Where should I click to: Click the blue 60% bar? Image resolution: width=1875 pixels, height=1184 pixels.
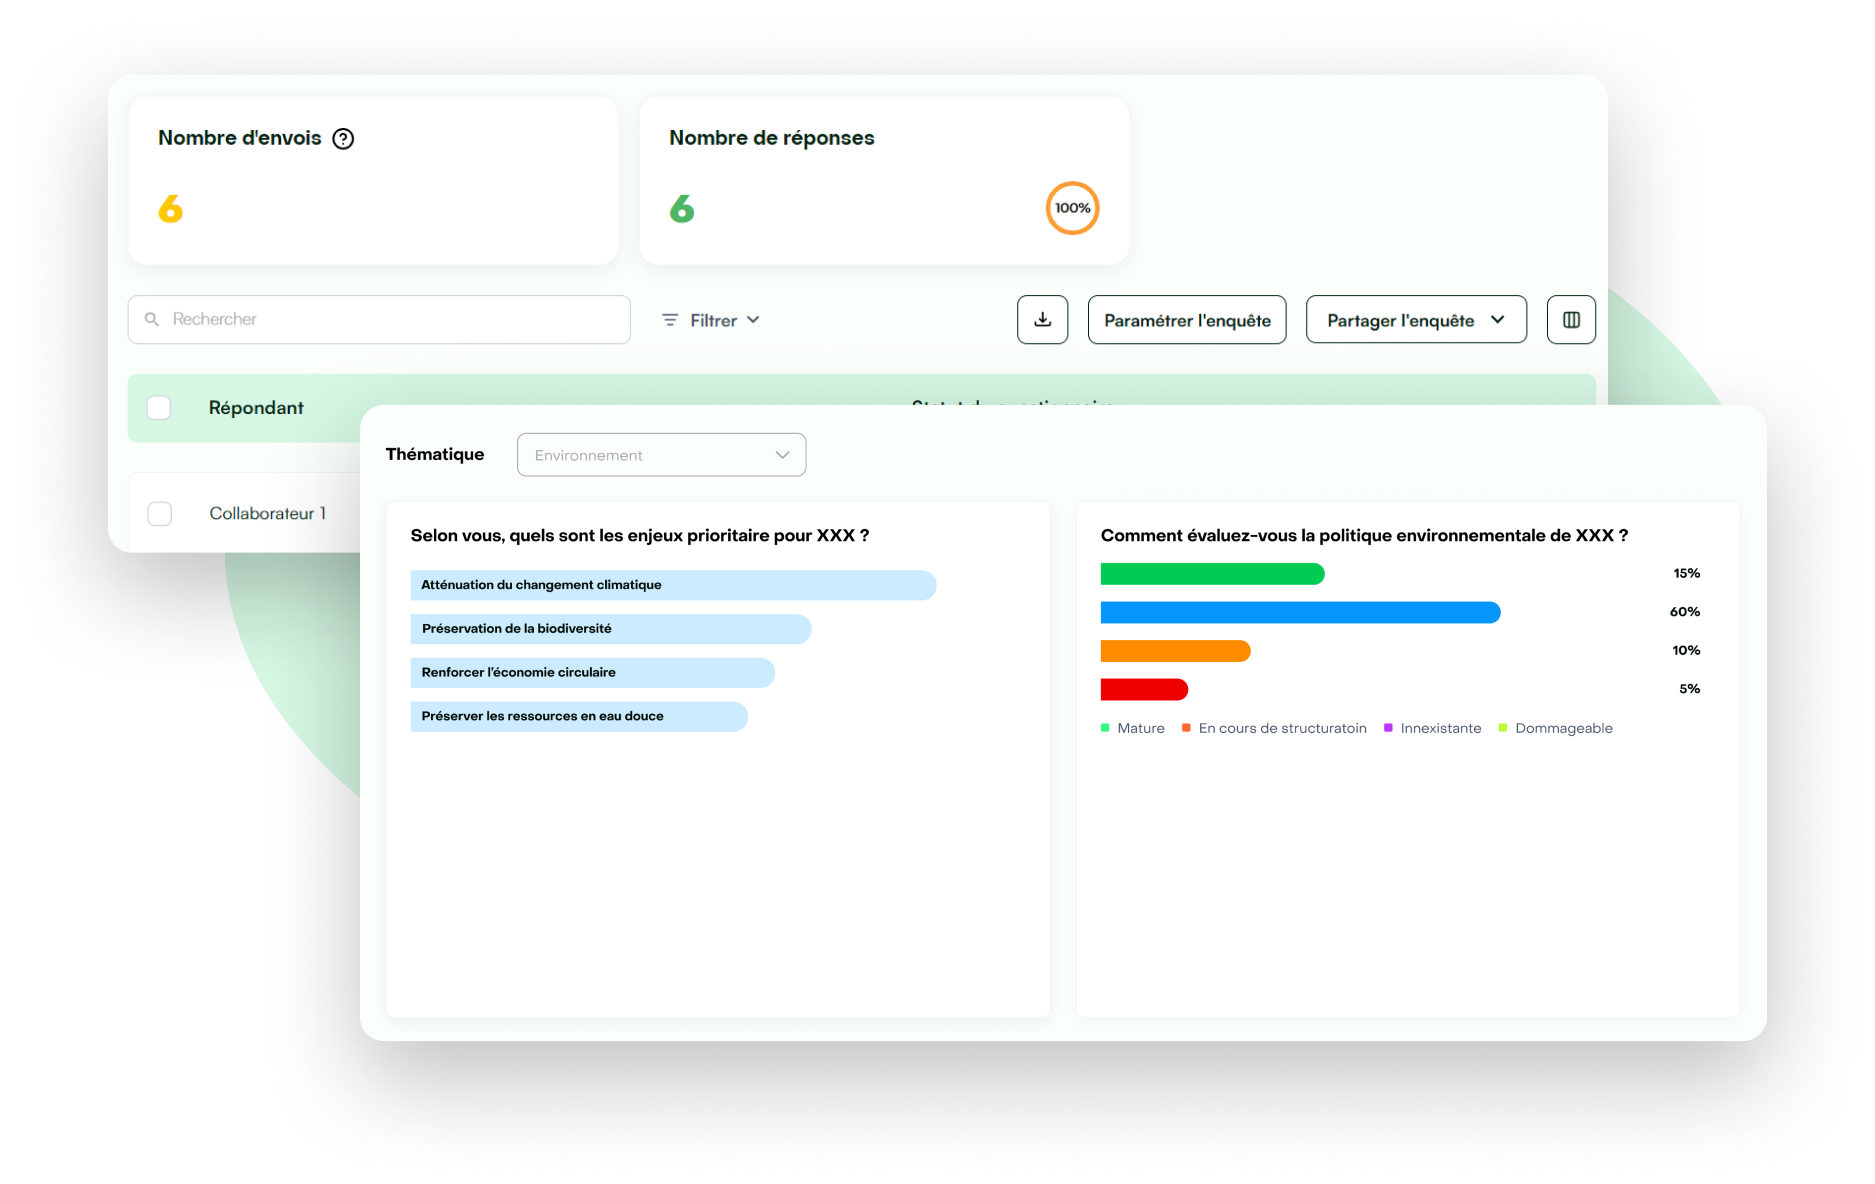(1300, 612)
